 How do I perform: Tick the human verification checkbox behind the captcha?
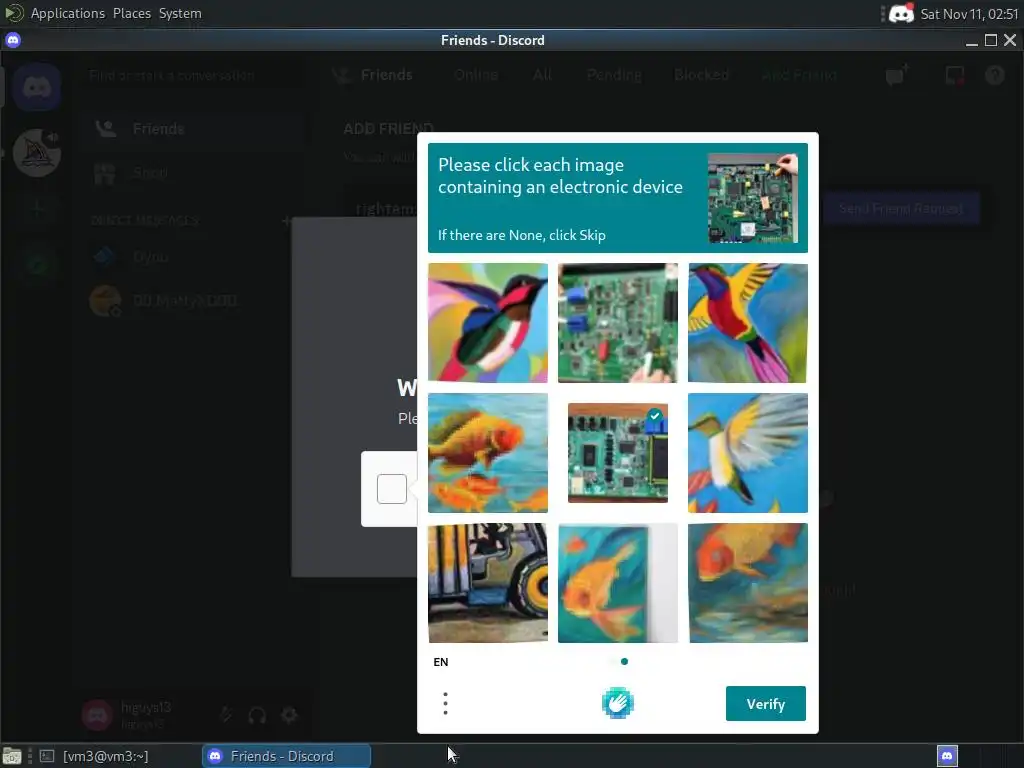[x=392, y=488]
